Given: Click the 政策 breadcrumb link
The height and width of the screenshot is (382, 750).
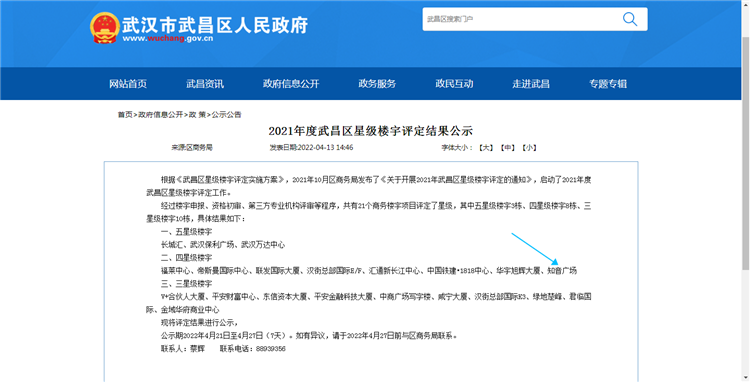Looking at the screenshot, I should pos(197,115).
